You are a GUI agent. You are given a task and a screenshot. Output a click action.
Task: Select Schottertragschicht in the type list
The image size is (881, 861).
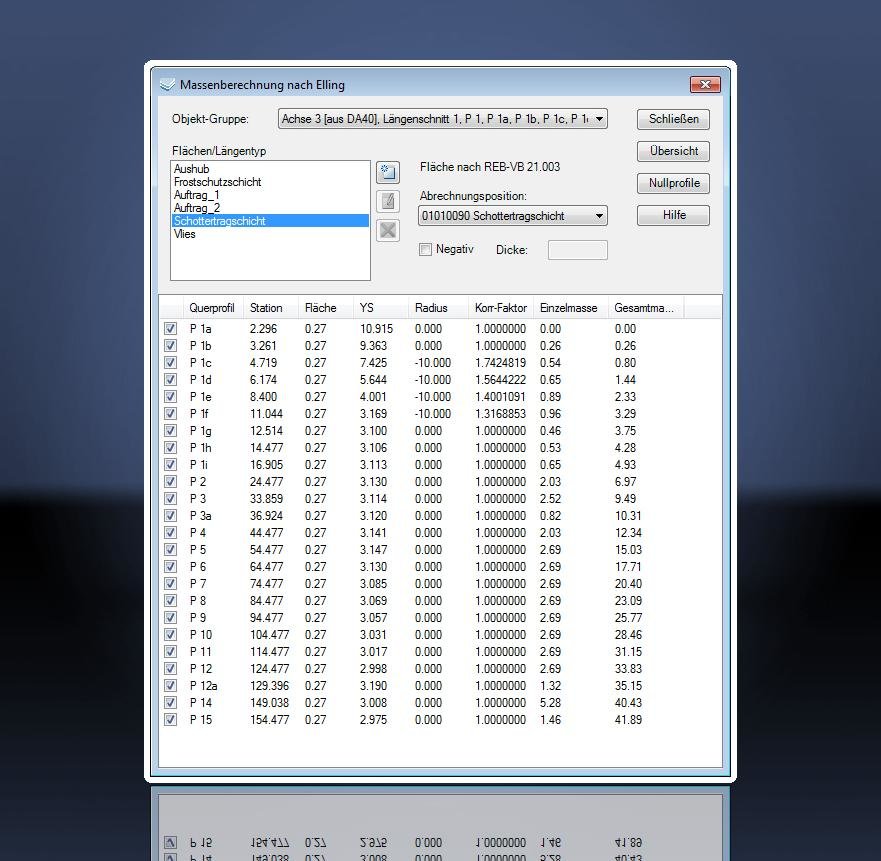[x=270, y=221]
